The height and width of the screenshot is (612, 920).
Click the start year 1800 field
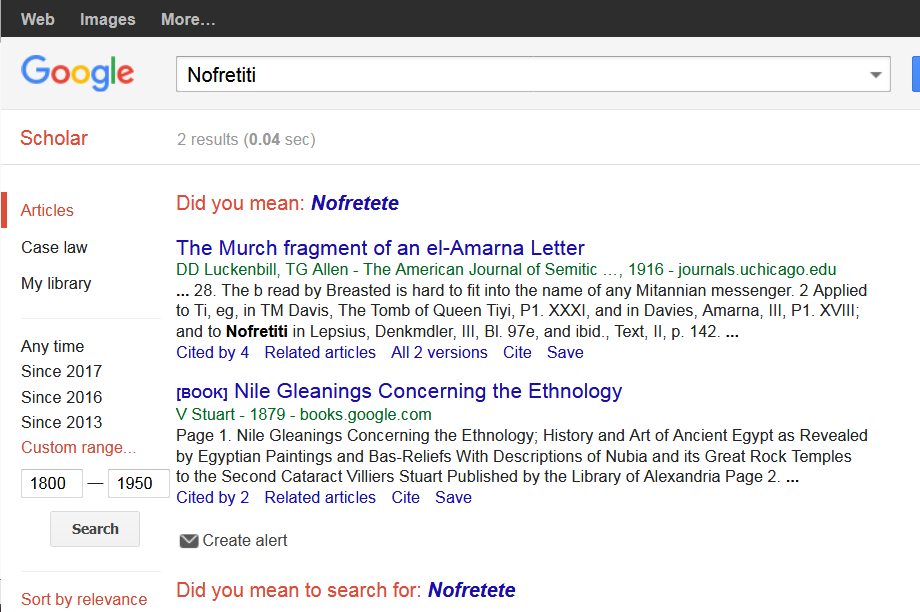(51, 484)
